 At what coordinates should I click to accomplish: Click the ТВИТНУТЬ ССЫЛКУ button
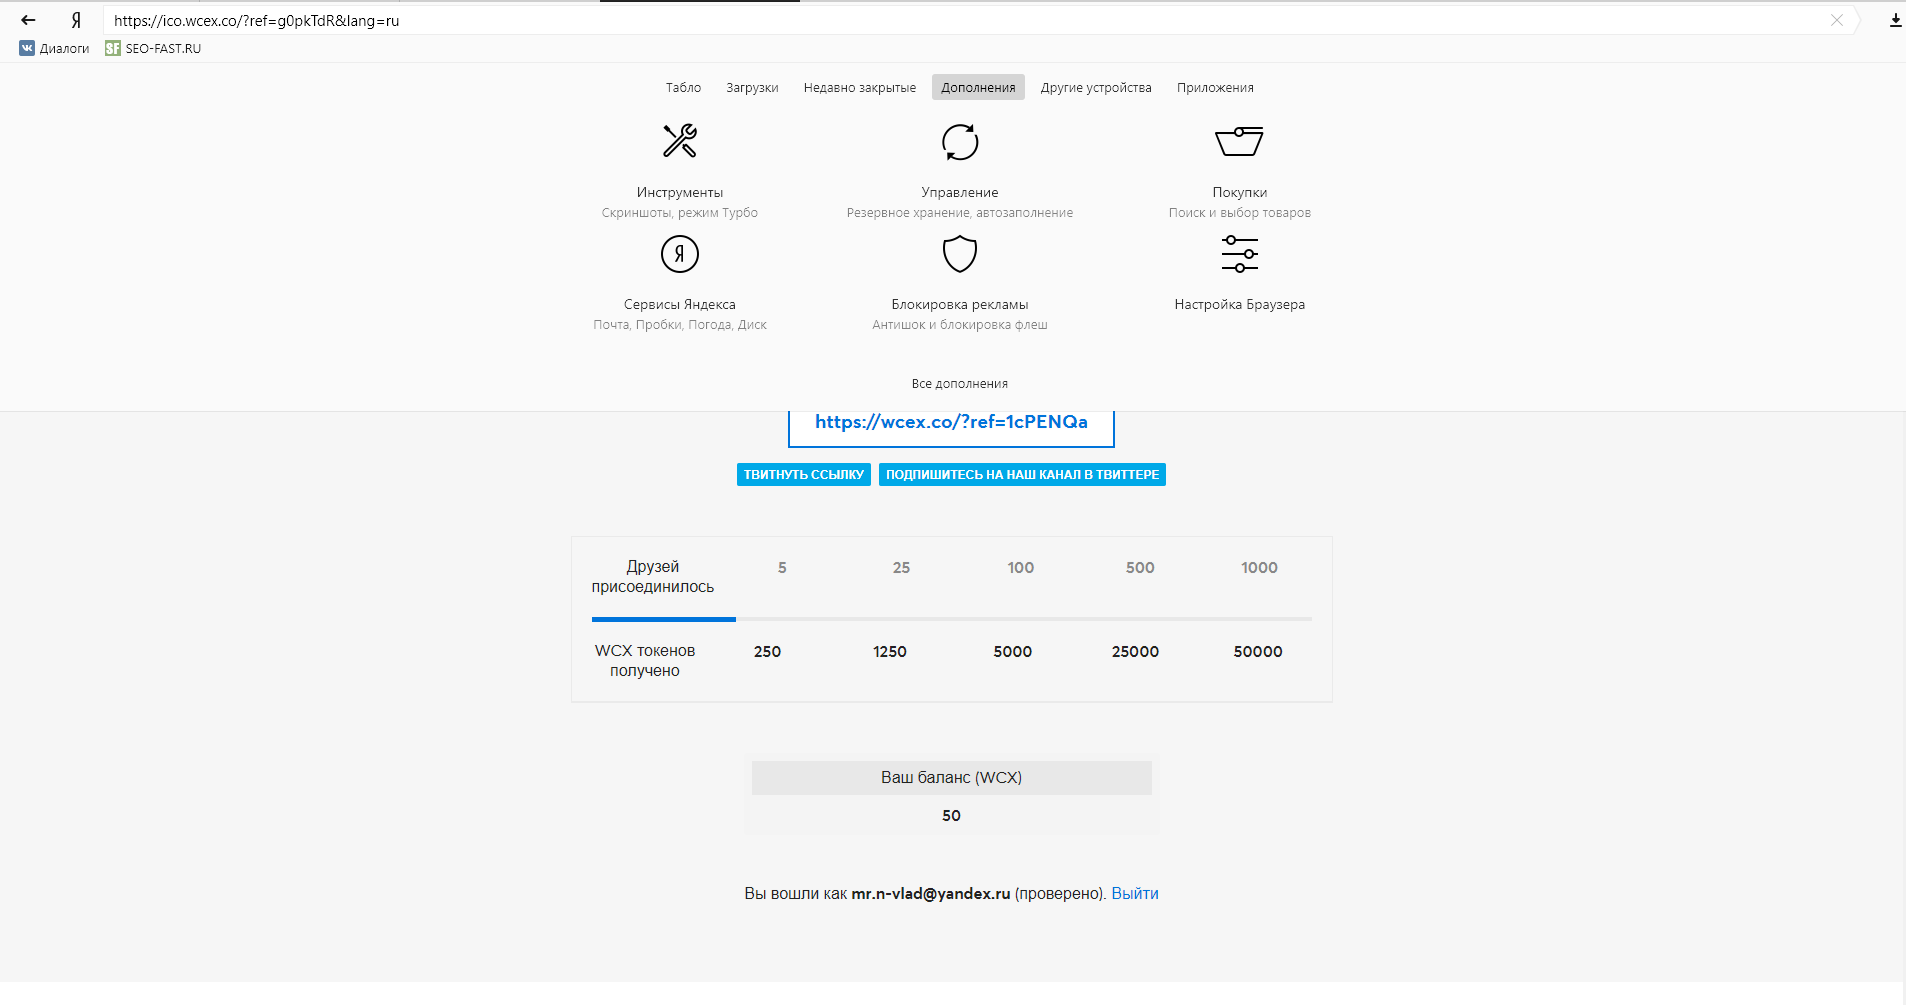tap(804, 475)
